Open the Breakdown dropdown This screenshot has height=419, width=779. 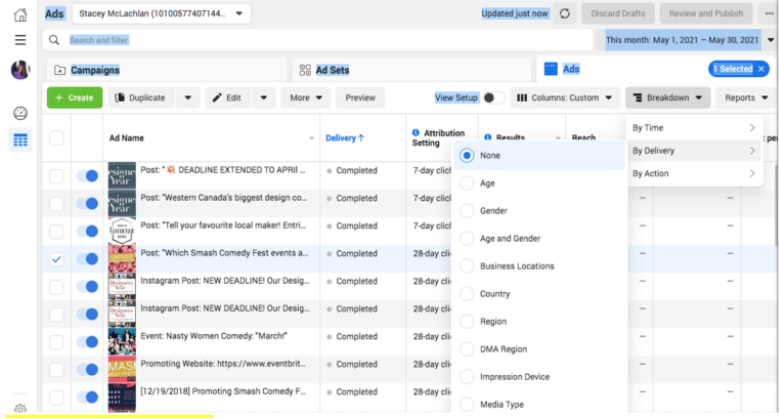coord(668,98)
